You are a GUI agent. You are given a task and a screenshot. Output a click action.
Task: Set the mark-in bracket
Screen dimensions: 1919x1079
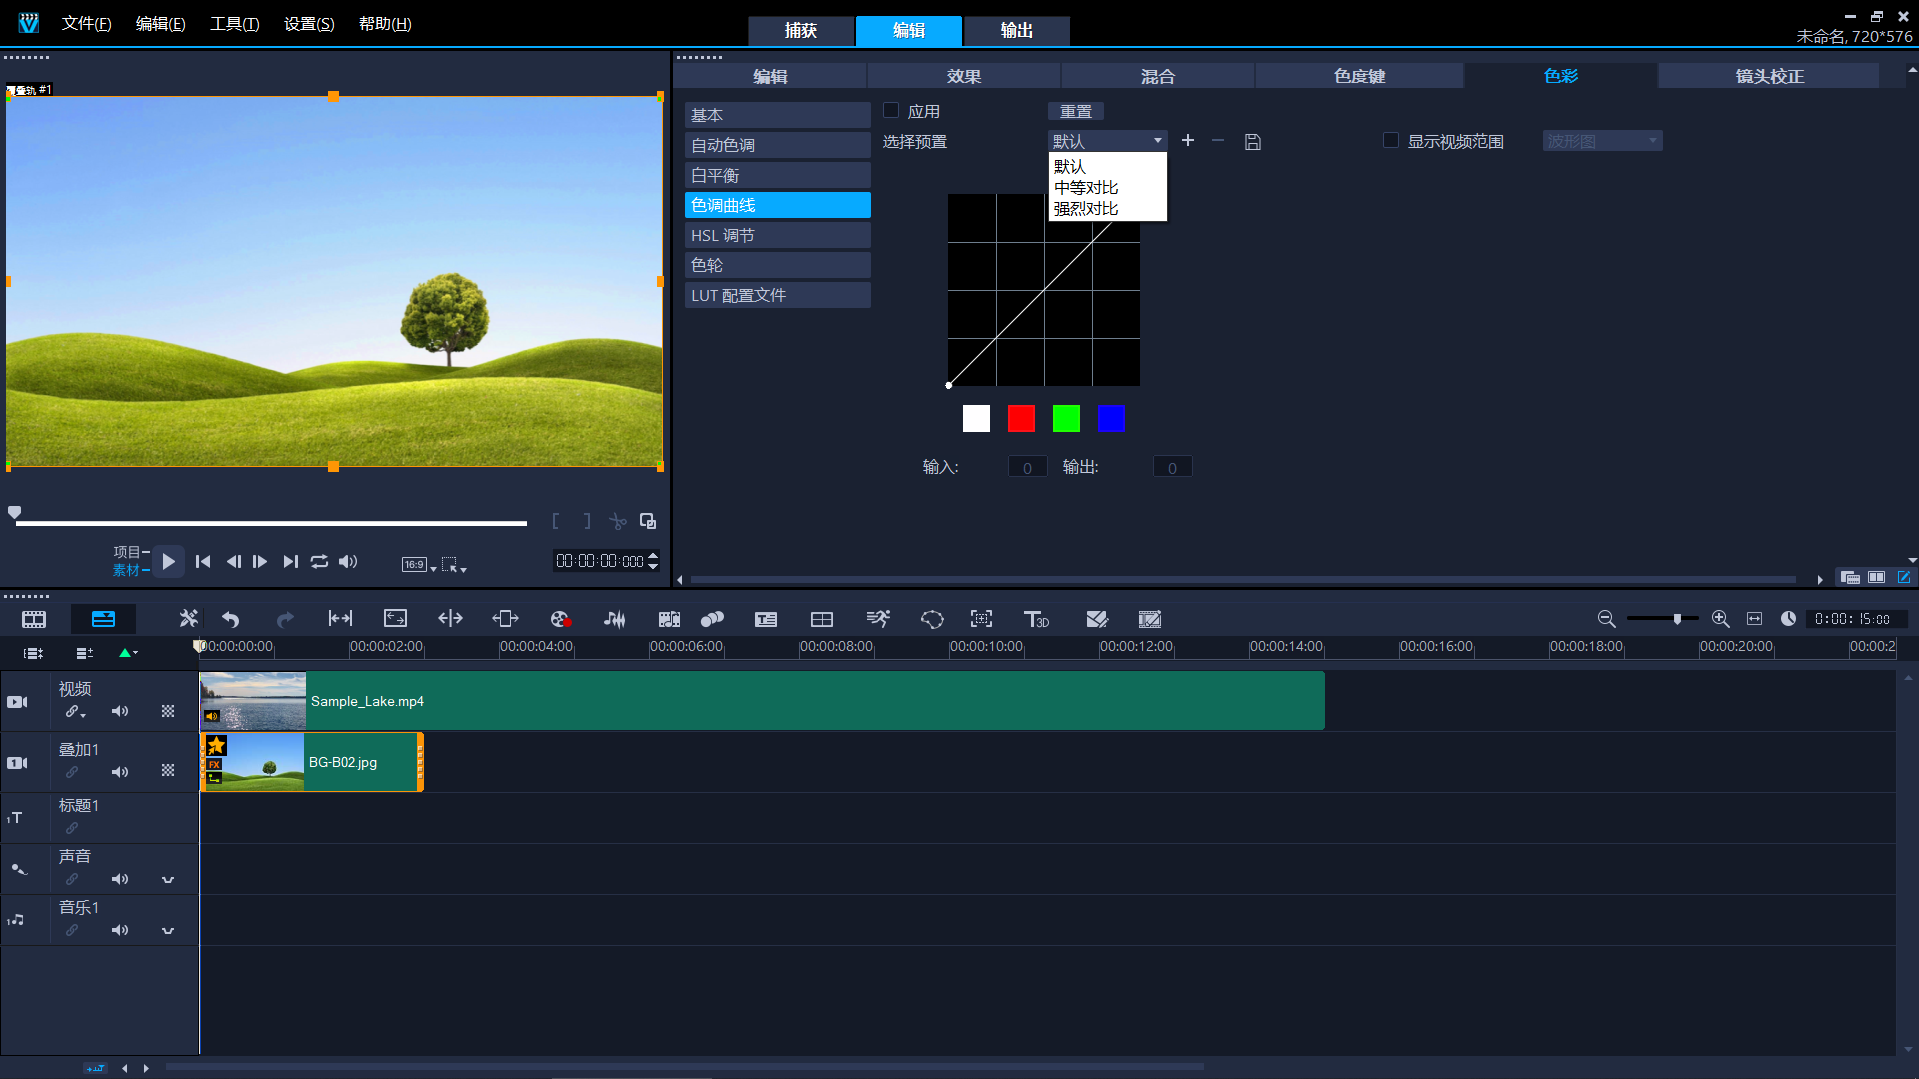pos(556,521)
